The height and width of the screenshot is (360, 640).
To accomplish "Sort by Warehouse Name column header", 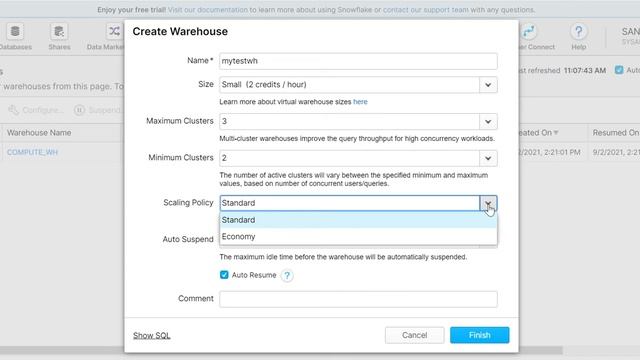I will pos(39,133).
